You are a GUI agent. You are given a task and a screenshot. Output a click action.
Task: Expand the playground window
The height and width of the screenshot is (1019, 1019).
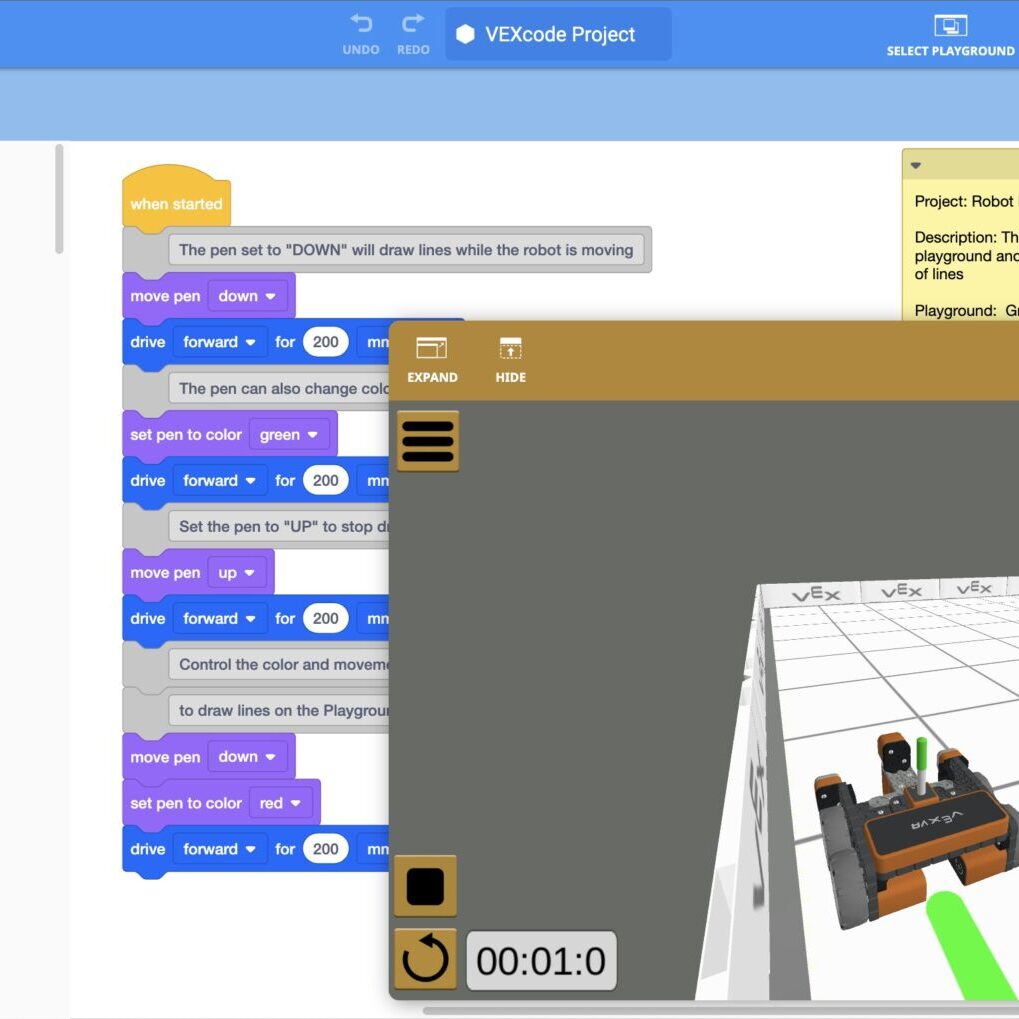[x=432, y=361]
